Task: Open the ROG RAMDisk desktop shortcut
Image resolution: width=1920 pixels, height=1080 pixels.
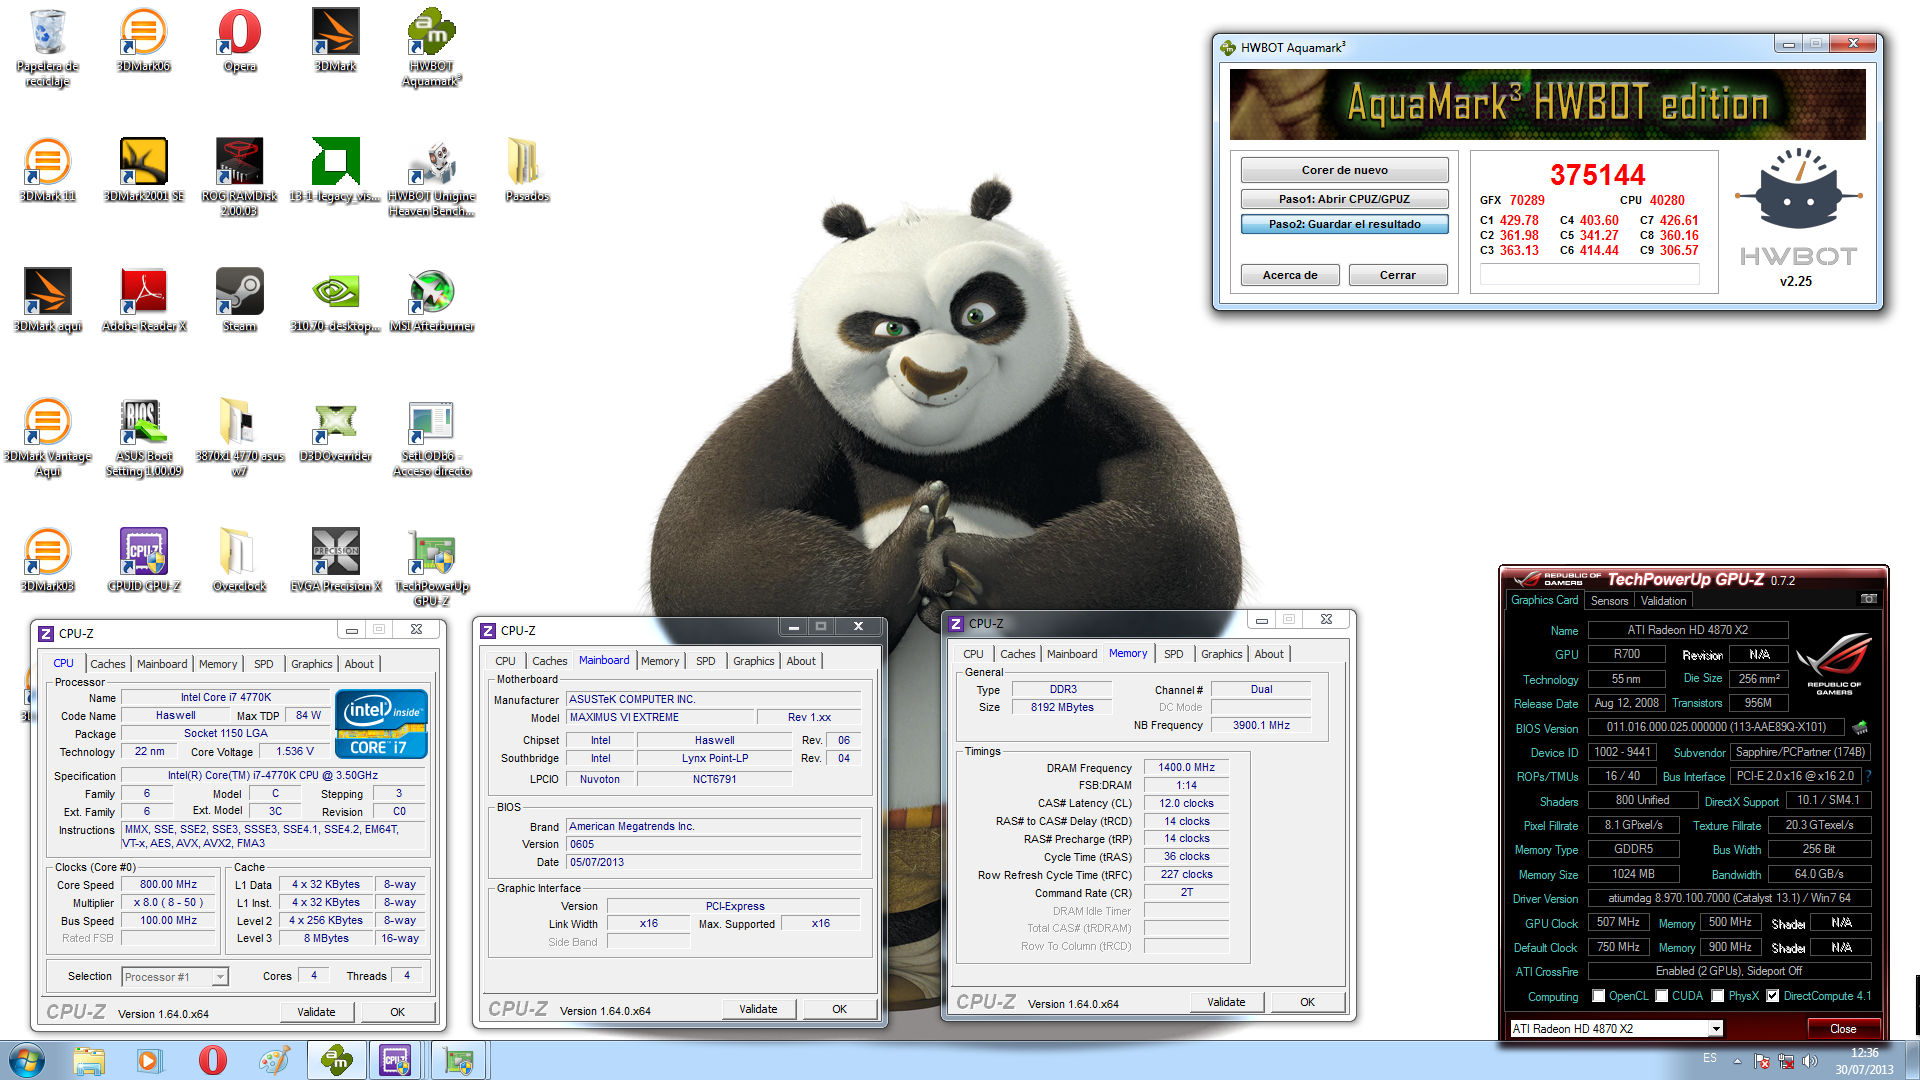Action: (239, 178)
